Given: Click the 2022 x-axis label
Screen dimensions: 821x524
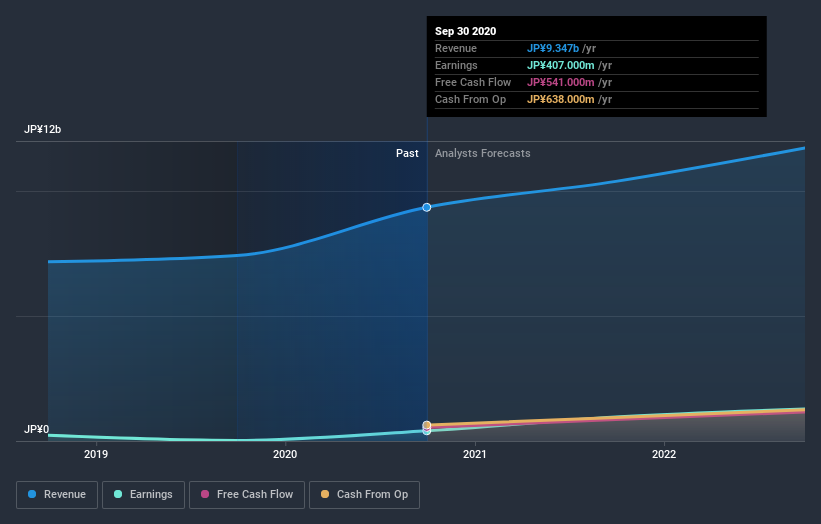Looking at the screenshot, I should point(664,454).
